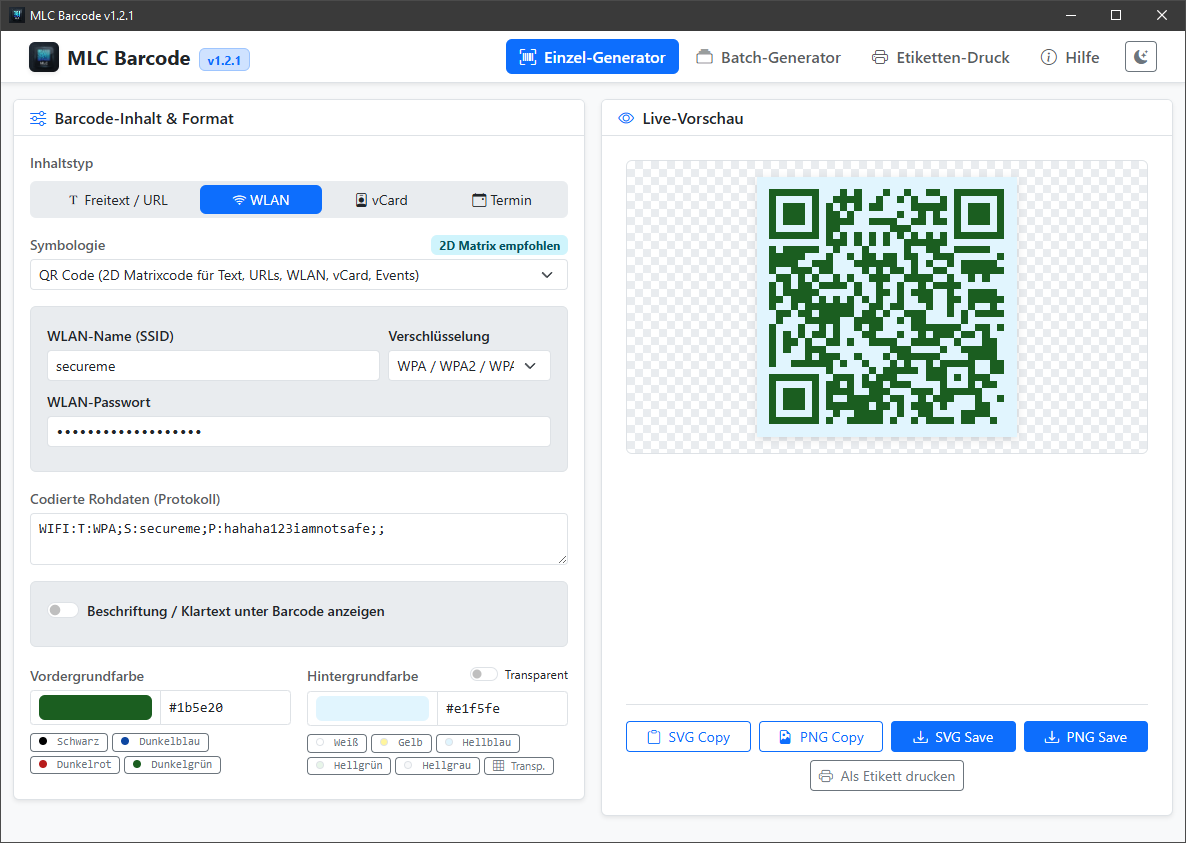Viewport: 1186px width, 843px height.
Task: Click the MLC Barcode app logo
Action: coord(44,57)
